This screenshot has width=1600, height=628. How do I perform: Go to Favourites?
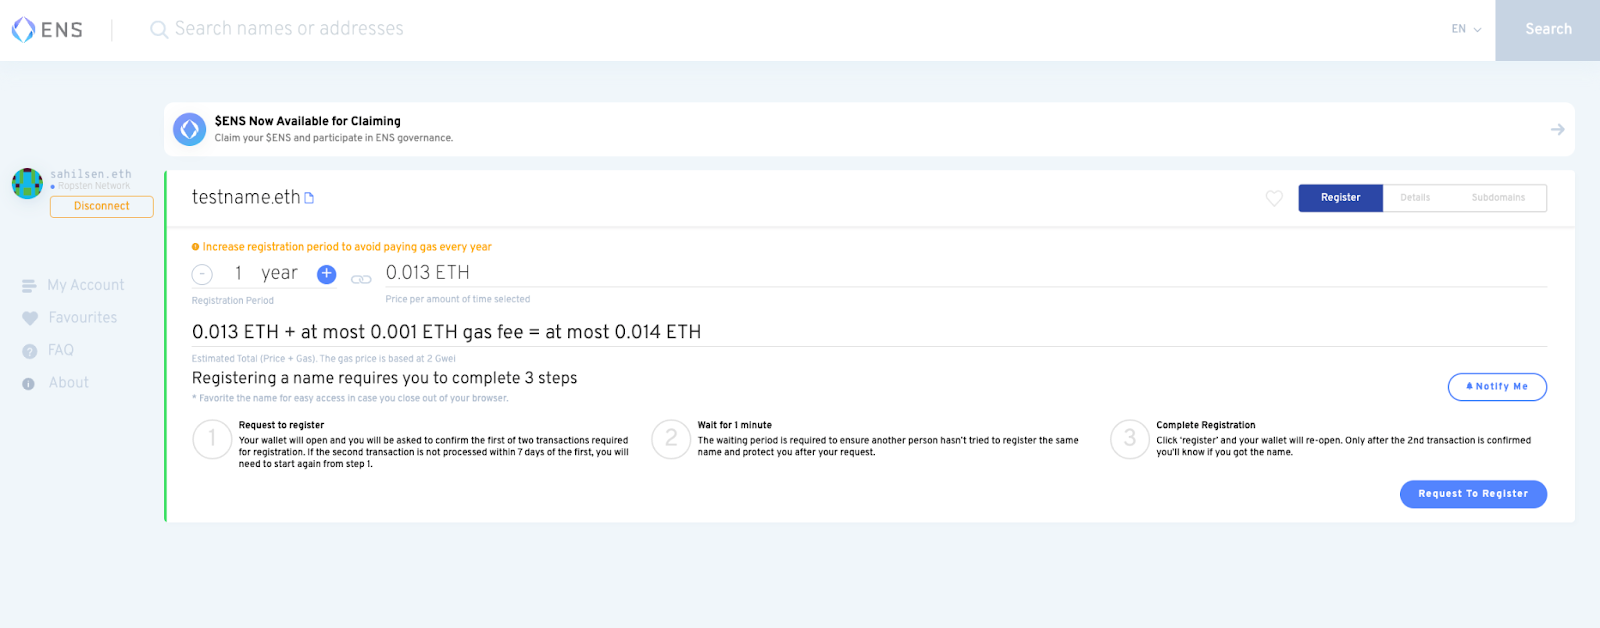click(x=83, y=318)
